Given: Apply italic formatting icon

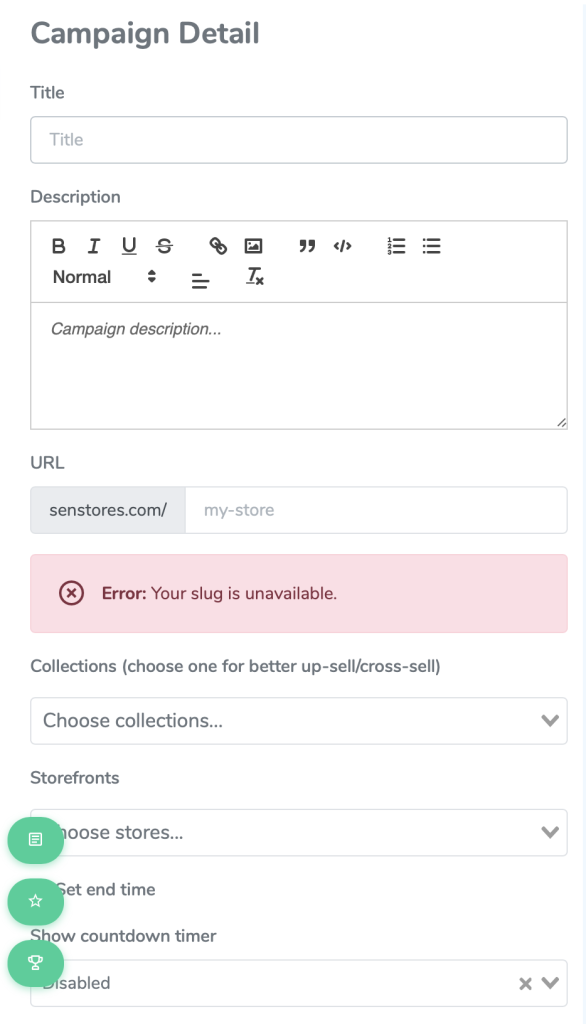Looking at the screenshot, I should click(x=94, y=246).
